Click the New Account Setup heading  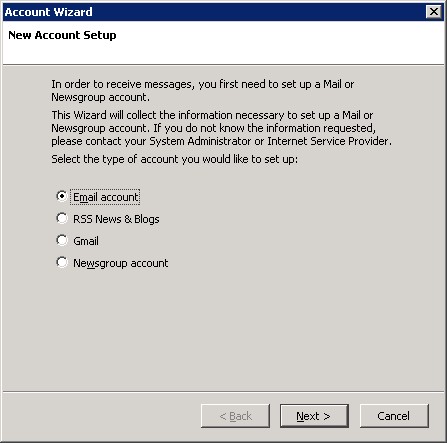(62, 35)
